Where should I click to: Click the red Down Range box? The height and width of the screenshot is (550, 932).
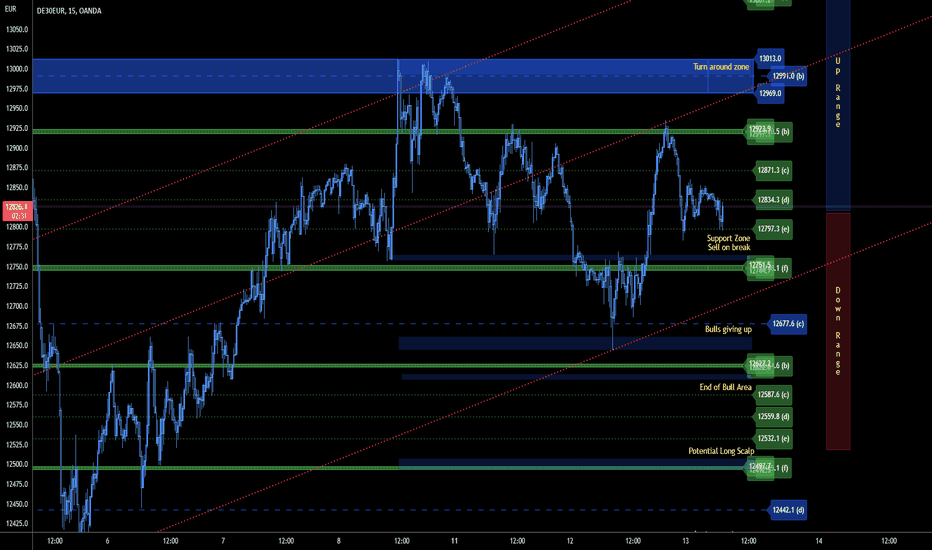pyautogui.click(x=838, y=331)
